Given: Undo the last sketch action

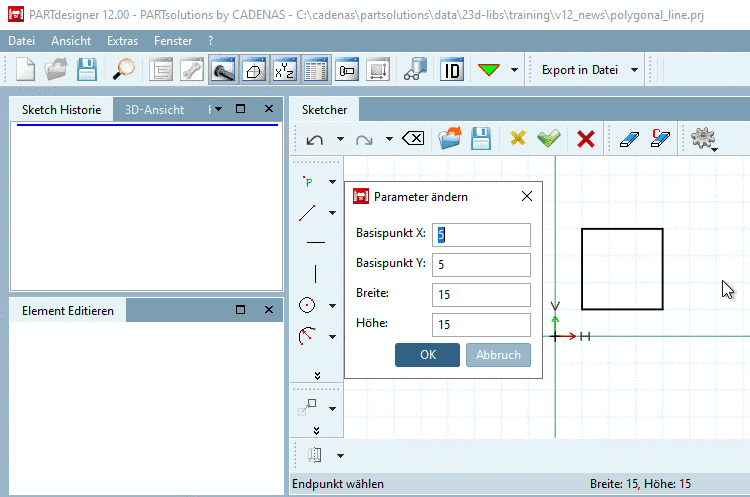Looking at the screenshot, I should click(x=315, y=139).
